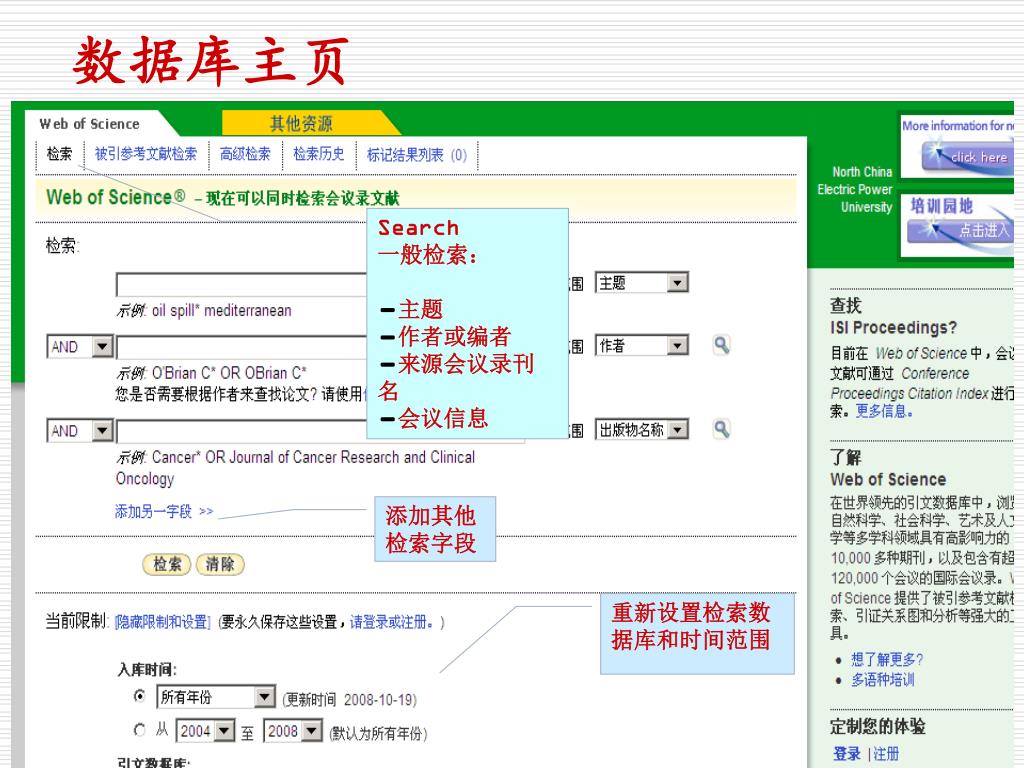Click the 添加另一字段 >> link
The image size is (1024, 768).
point(164,511)
